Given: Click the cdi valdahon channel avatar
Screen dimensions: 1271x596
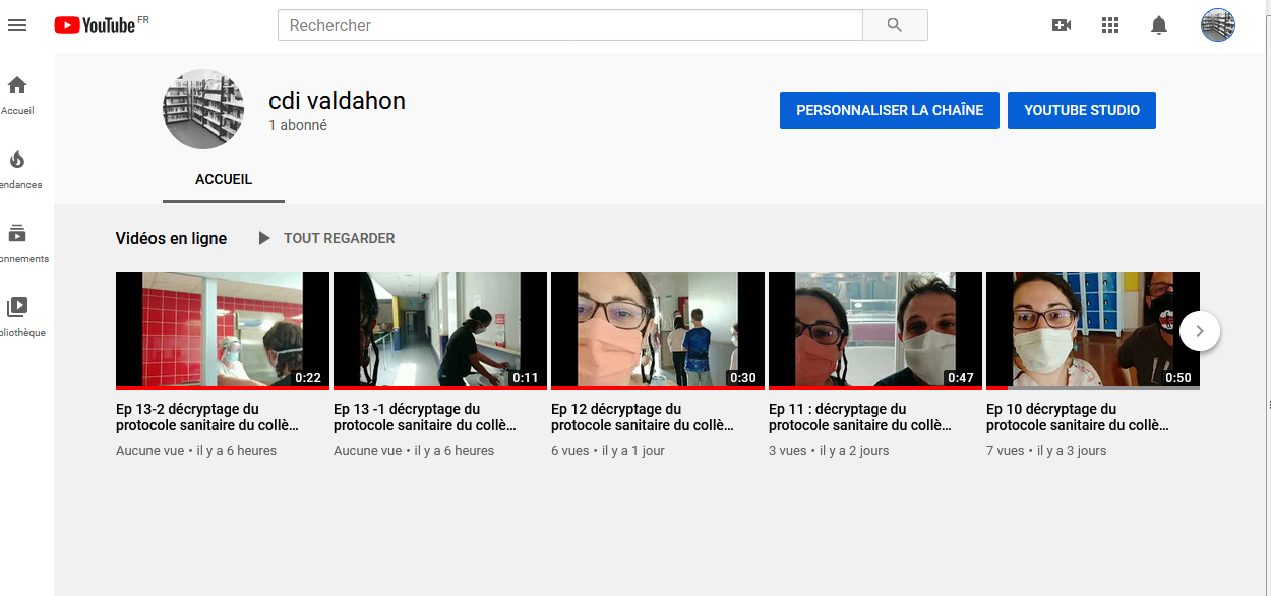Looking at the screenshot, I should [203, 109].
